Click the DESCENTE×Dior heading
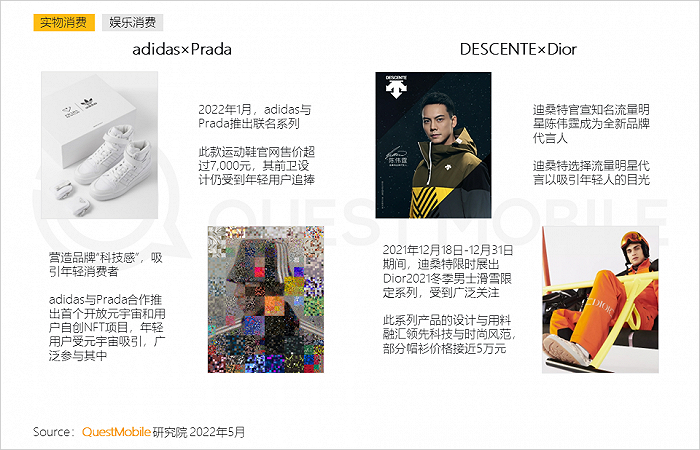This screenshot has height=450, width=700. coord(518,49)
